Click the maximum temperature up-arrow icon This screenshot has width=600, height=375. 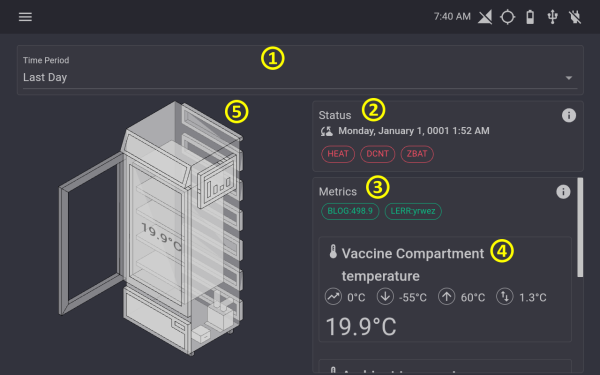(446, 297)
